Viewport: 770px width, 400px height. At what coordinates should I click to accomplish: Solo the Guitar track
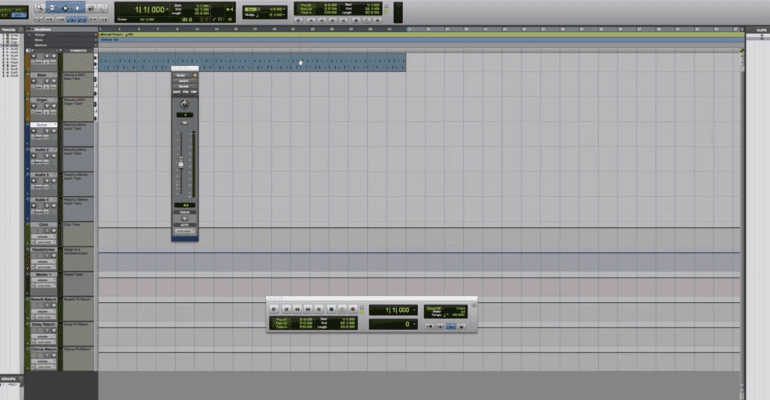[x=47, y=131]
